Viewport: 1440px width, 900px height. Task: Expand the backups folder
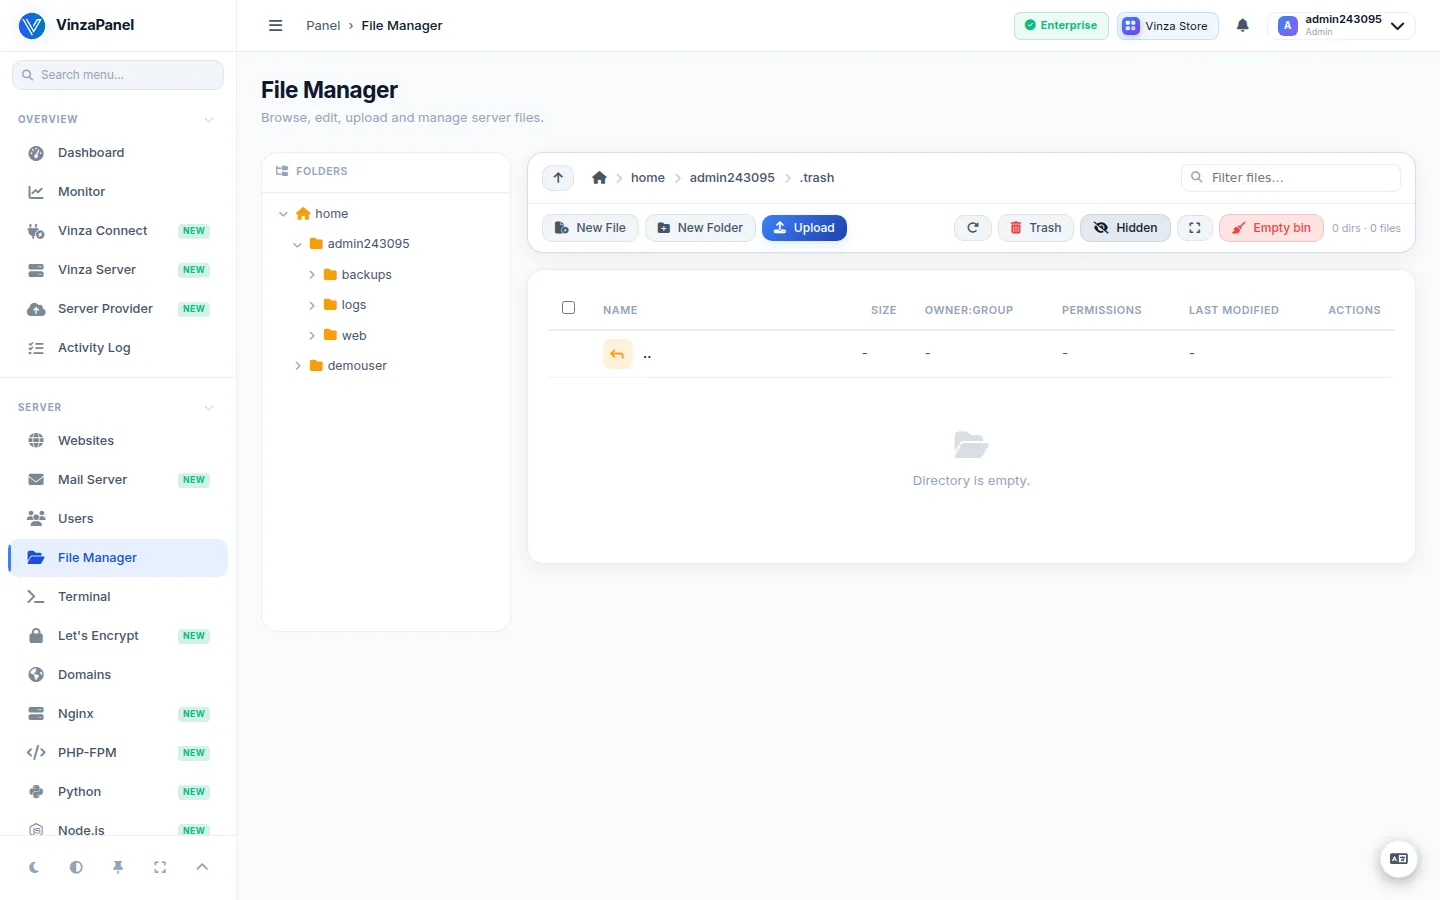tap(311, 275)
